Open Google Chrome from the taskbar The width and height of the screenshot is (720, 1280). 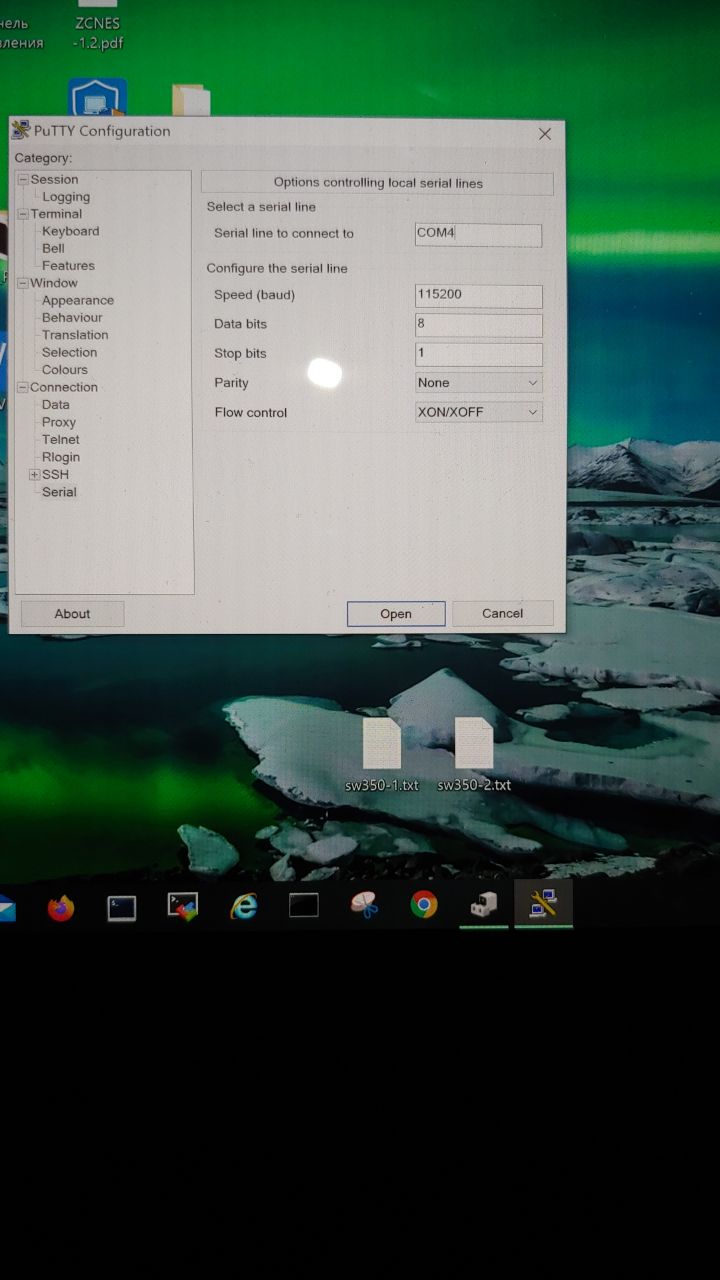(x=424, y=906)
